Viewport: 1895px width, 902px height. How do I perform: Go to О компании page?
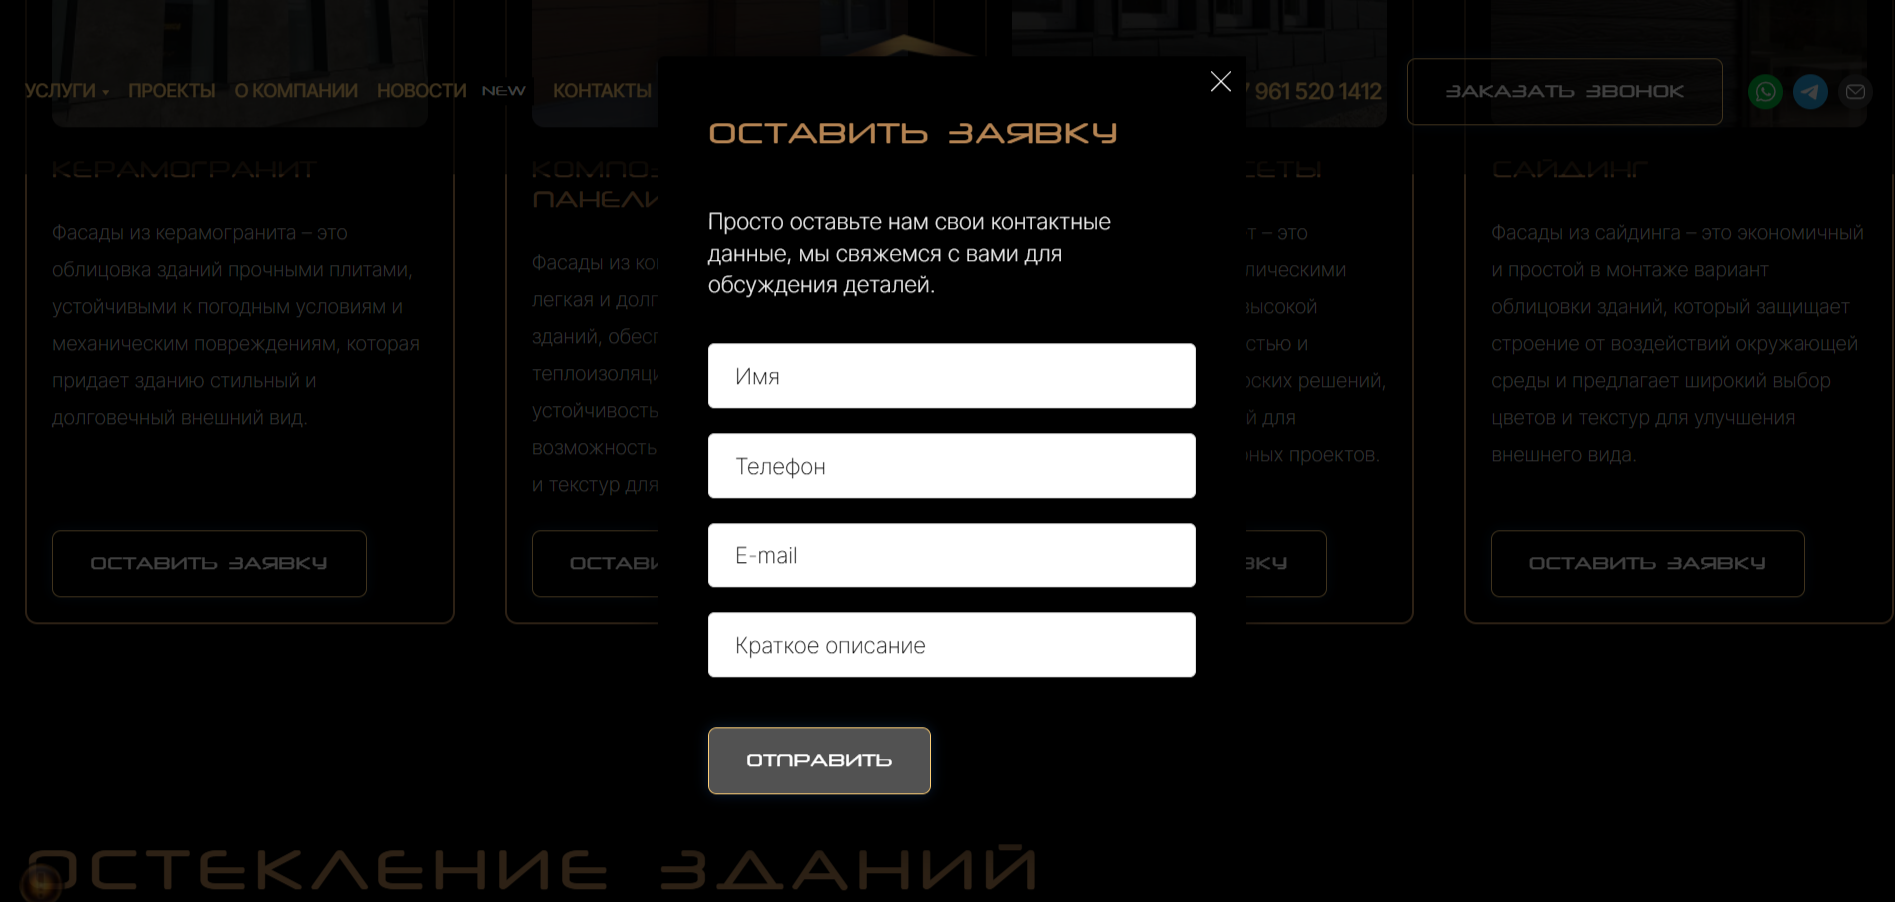pyautogui.click(x=296, y=91)
